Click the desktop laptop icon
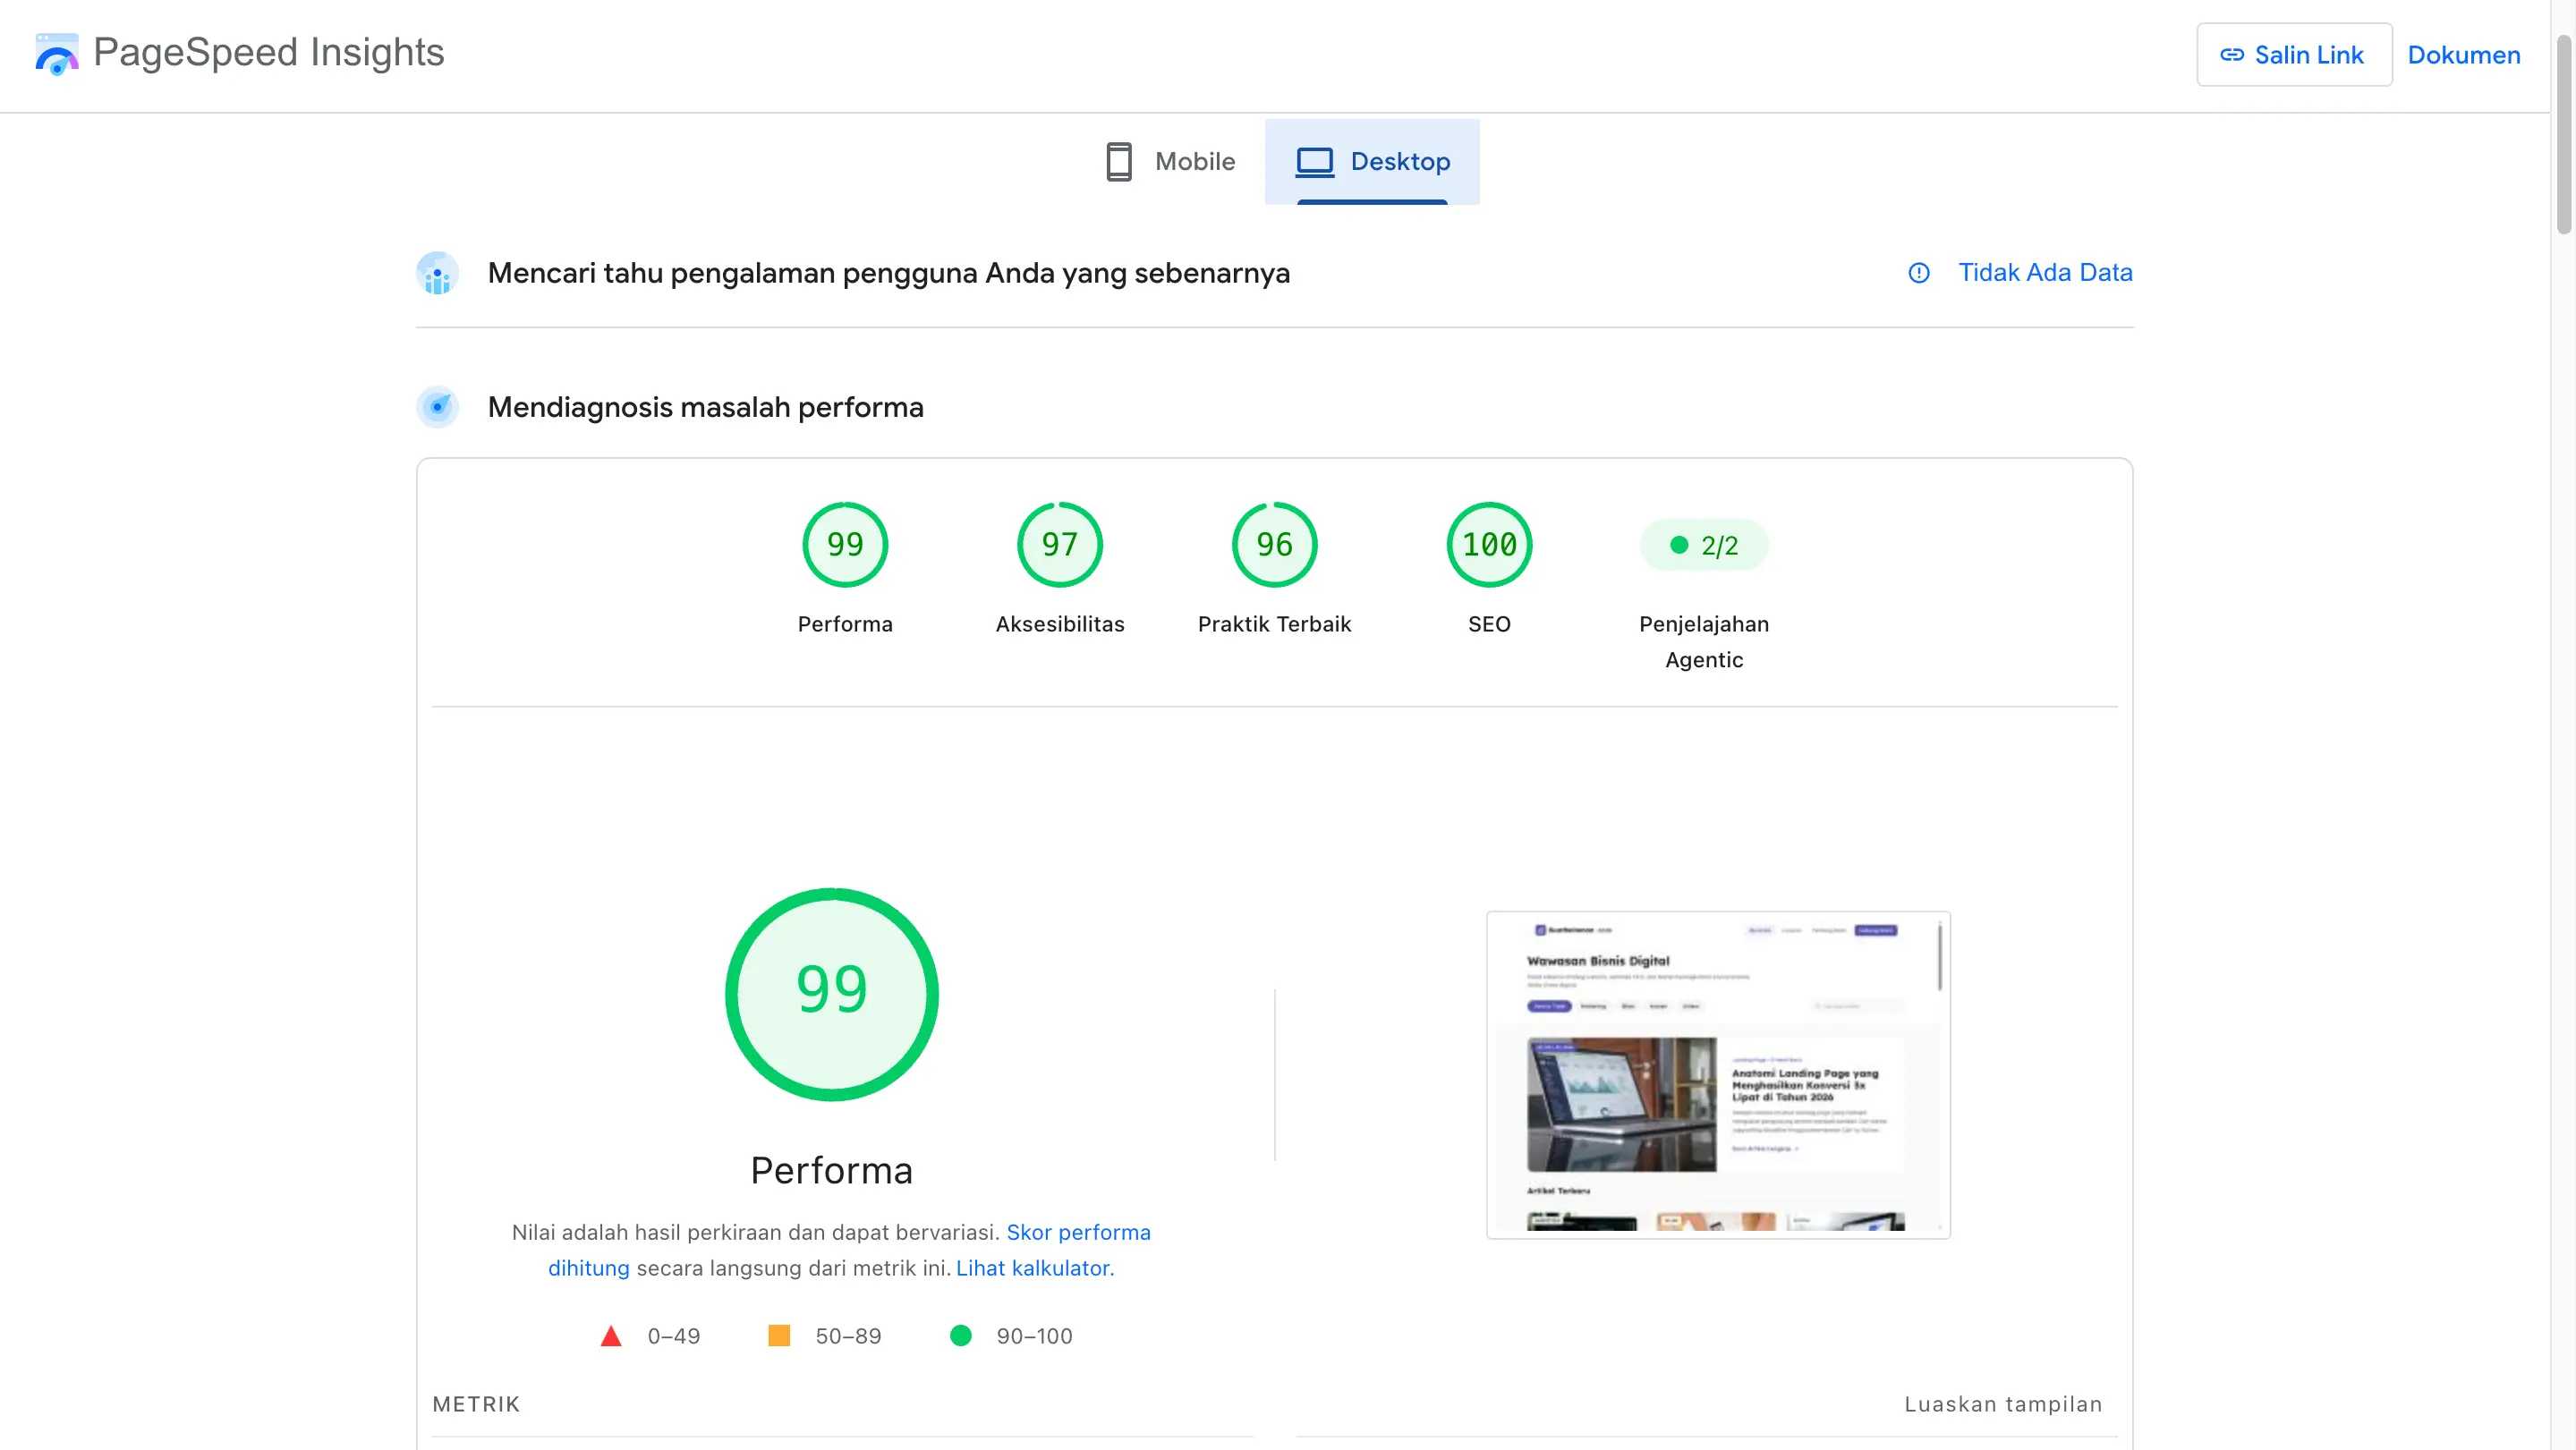The height and width of the screenshot is (1450, 2576). (x=1314, y=162)
